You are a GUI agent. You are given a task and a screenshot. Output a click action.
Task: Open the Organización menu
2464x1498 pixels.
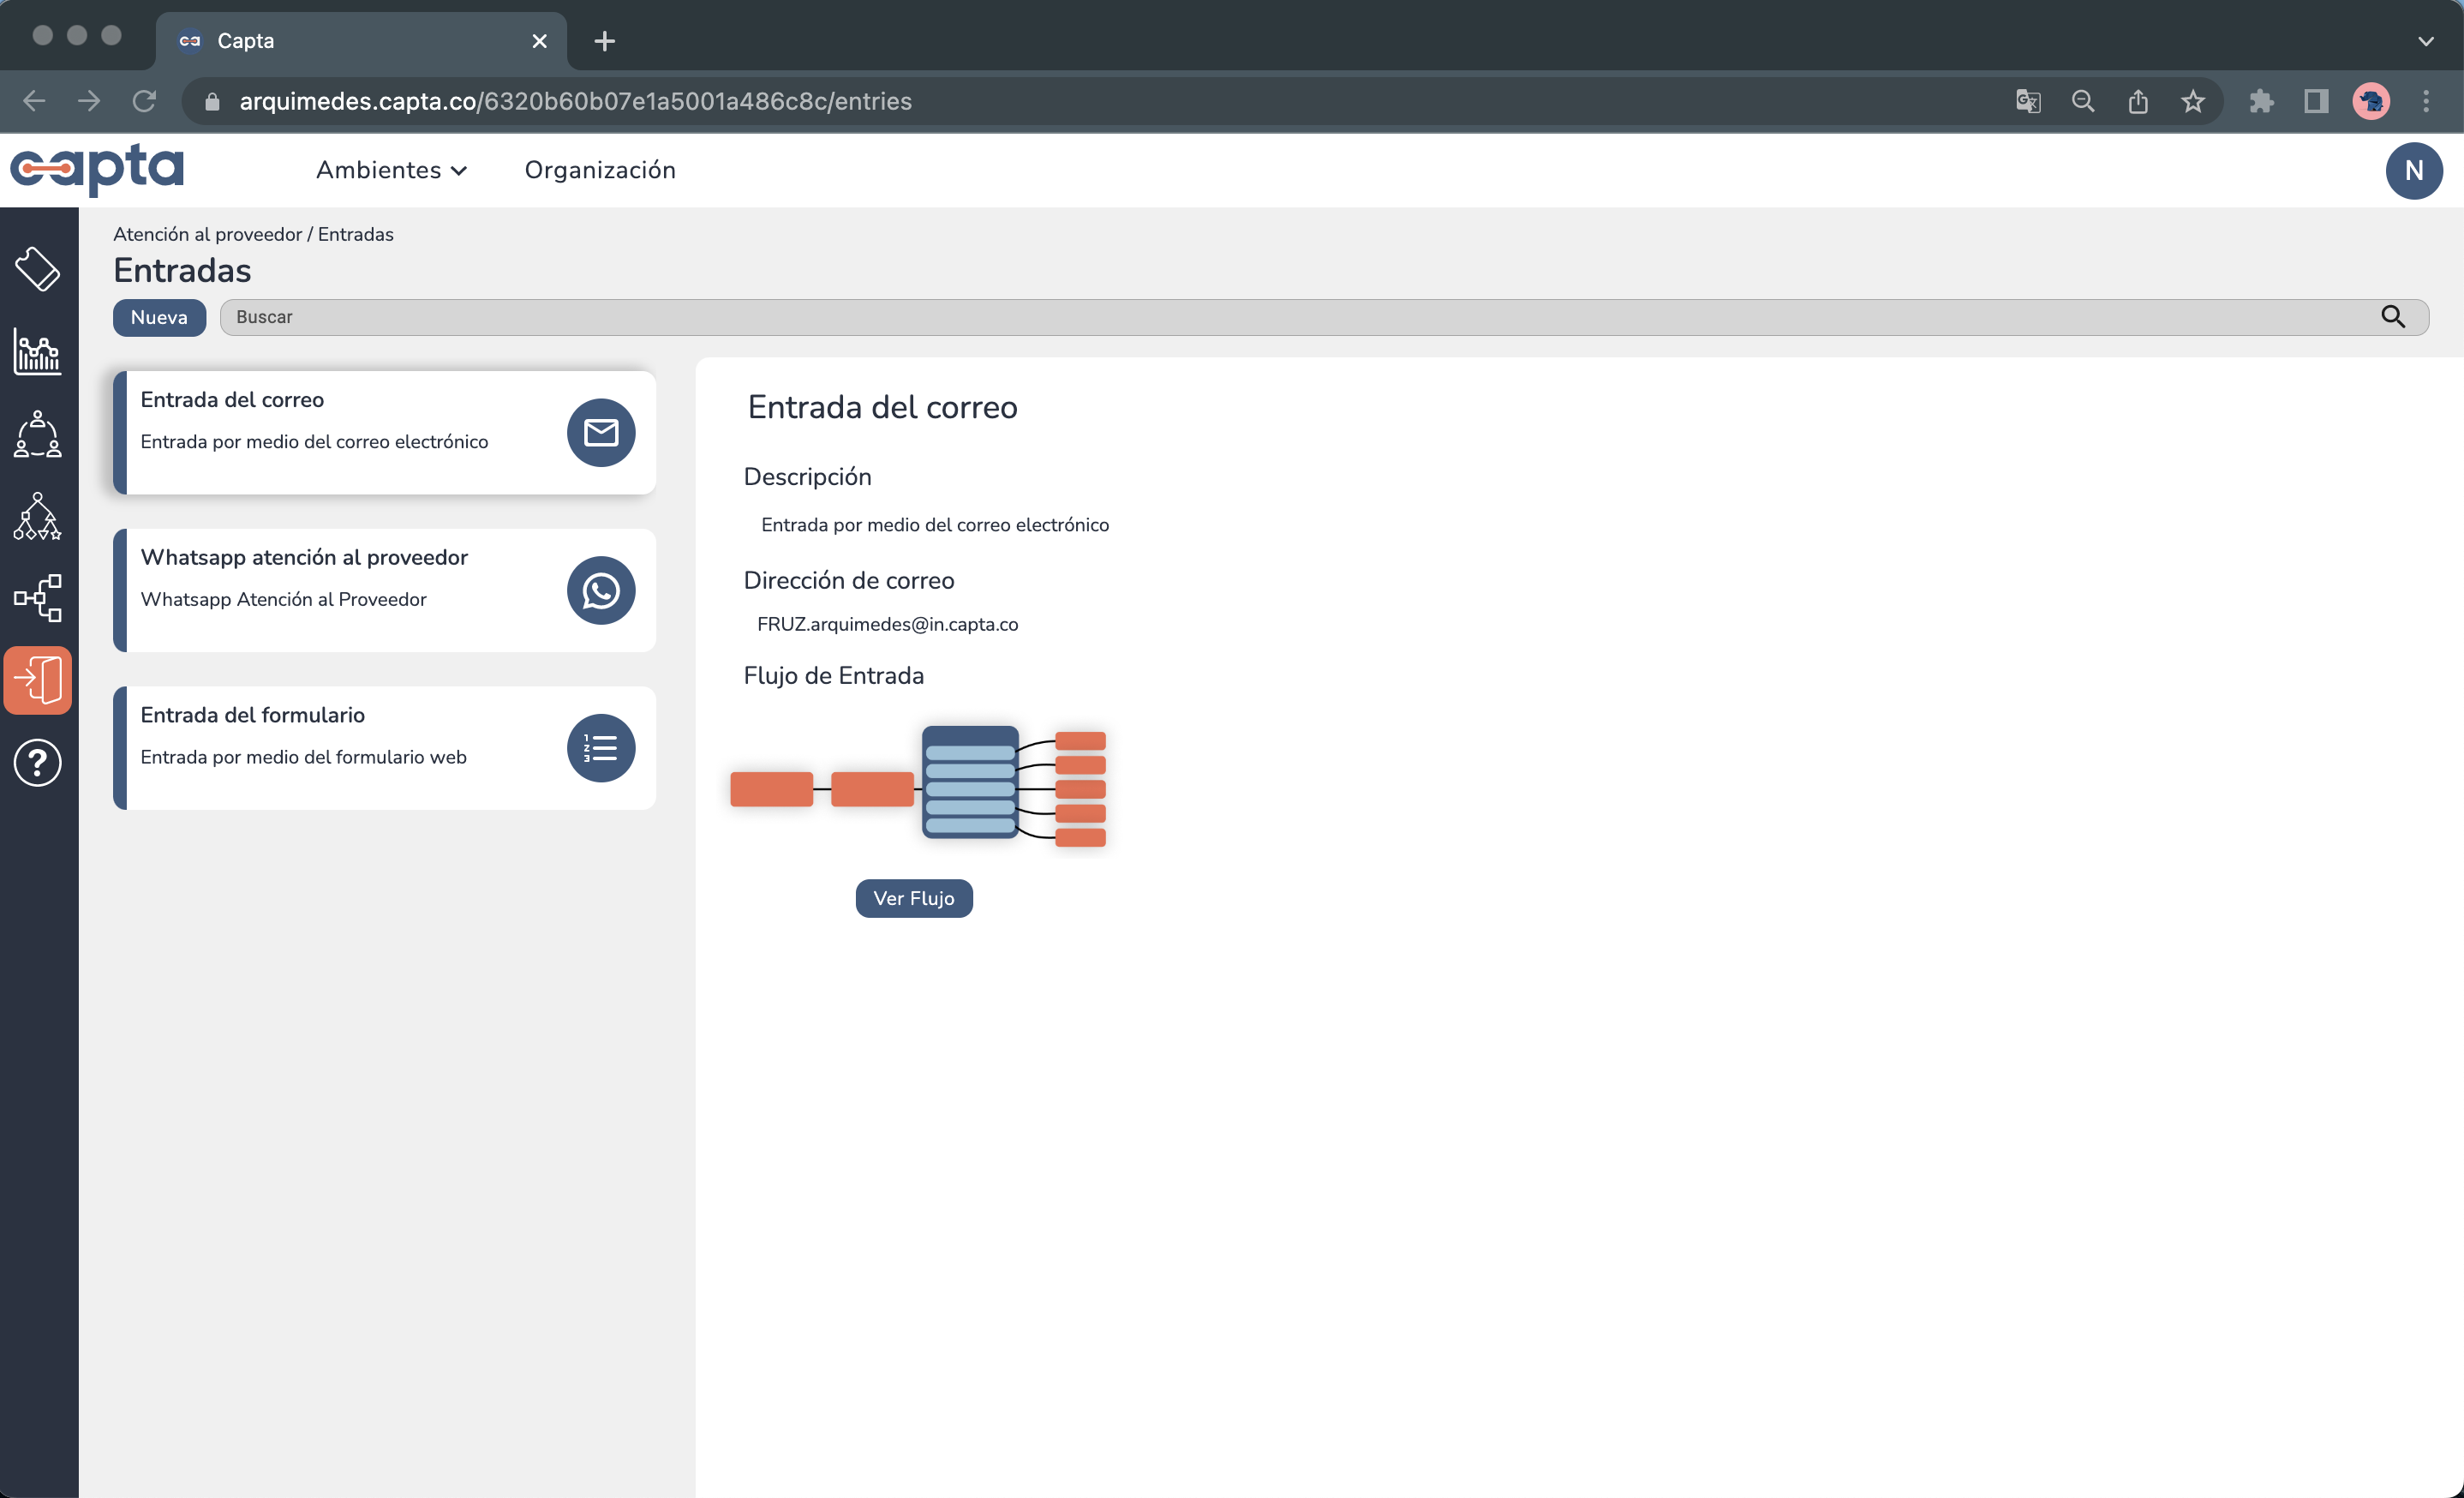point(600,170)
